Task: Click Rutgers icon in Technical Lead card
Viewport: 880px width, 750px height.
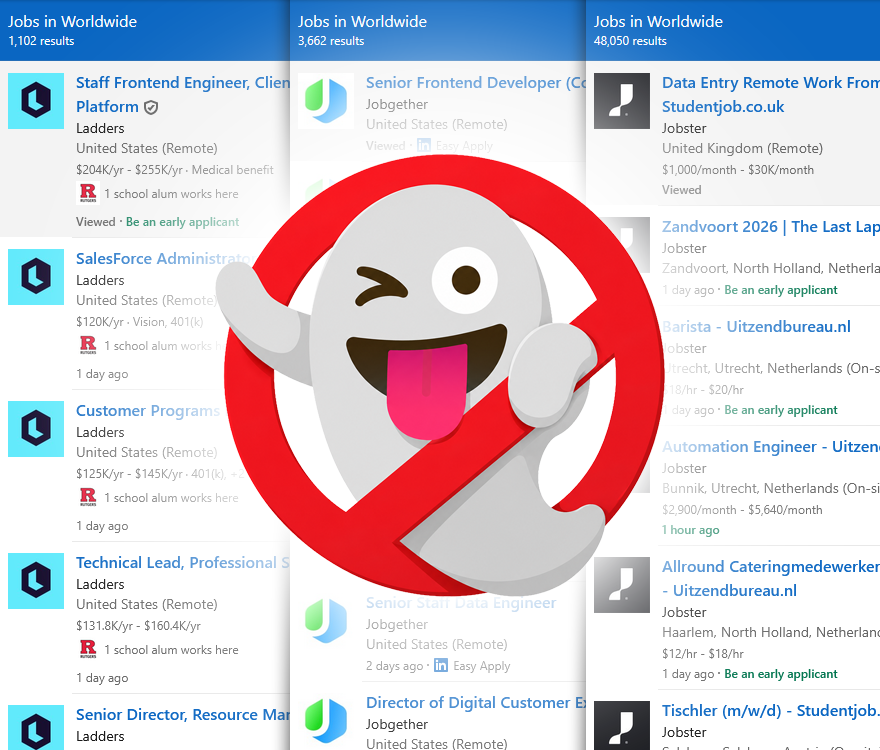Action: click(x=88, y=650)
